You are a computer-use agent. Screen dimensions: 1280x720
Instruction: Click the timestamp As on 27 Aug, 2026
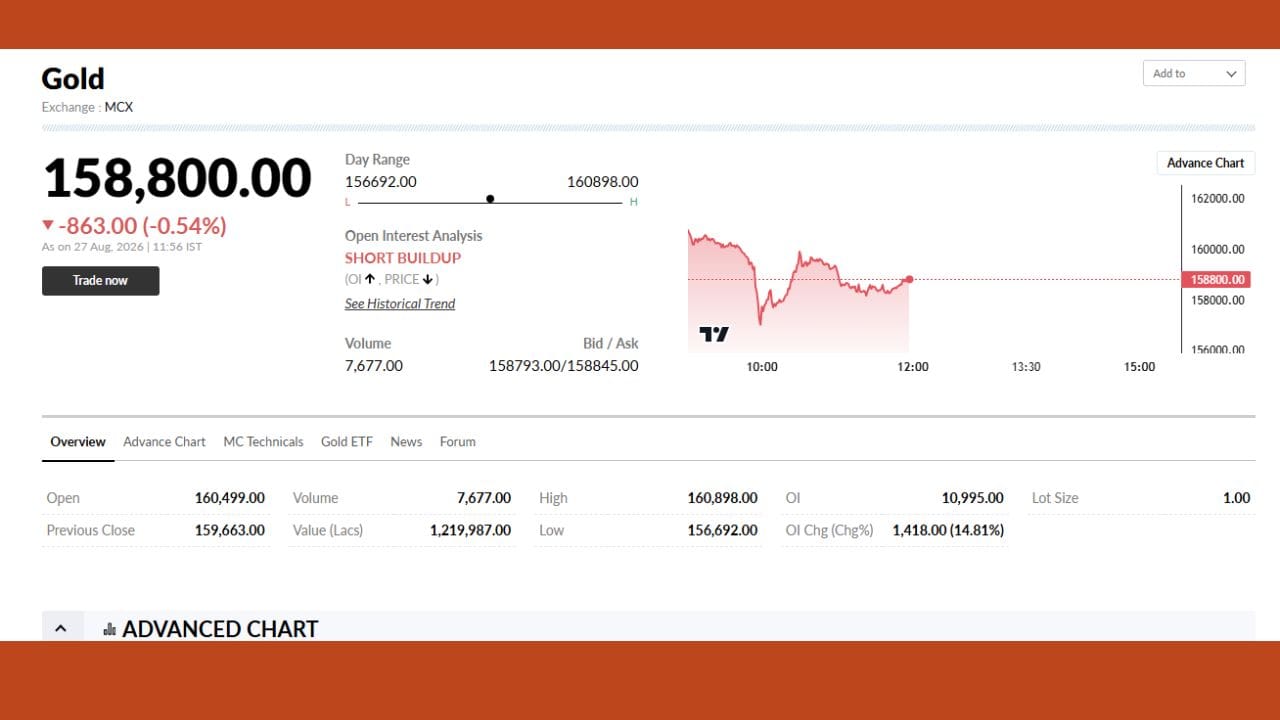pos(121,247)
